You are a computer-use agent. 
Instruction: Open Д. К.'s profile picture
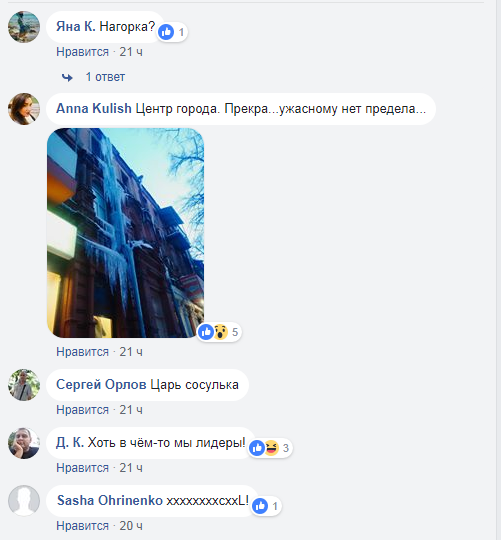point(24,443)
